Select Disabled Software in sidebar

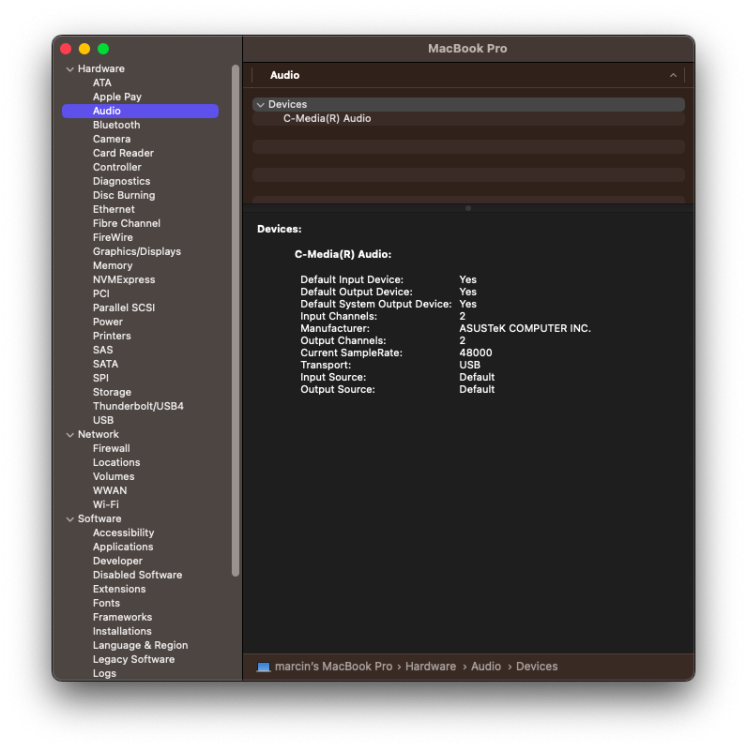point(140,575)
